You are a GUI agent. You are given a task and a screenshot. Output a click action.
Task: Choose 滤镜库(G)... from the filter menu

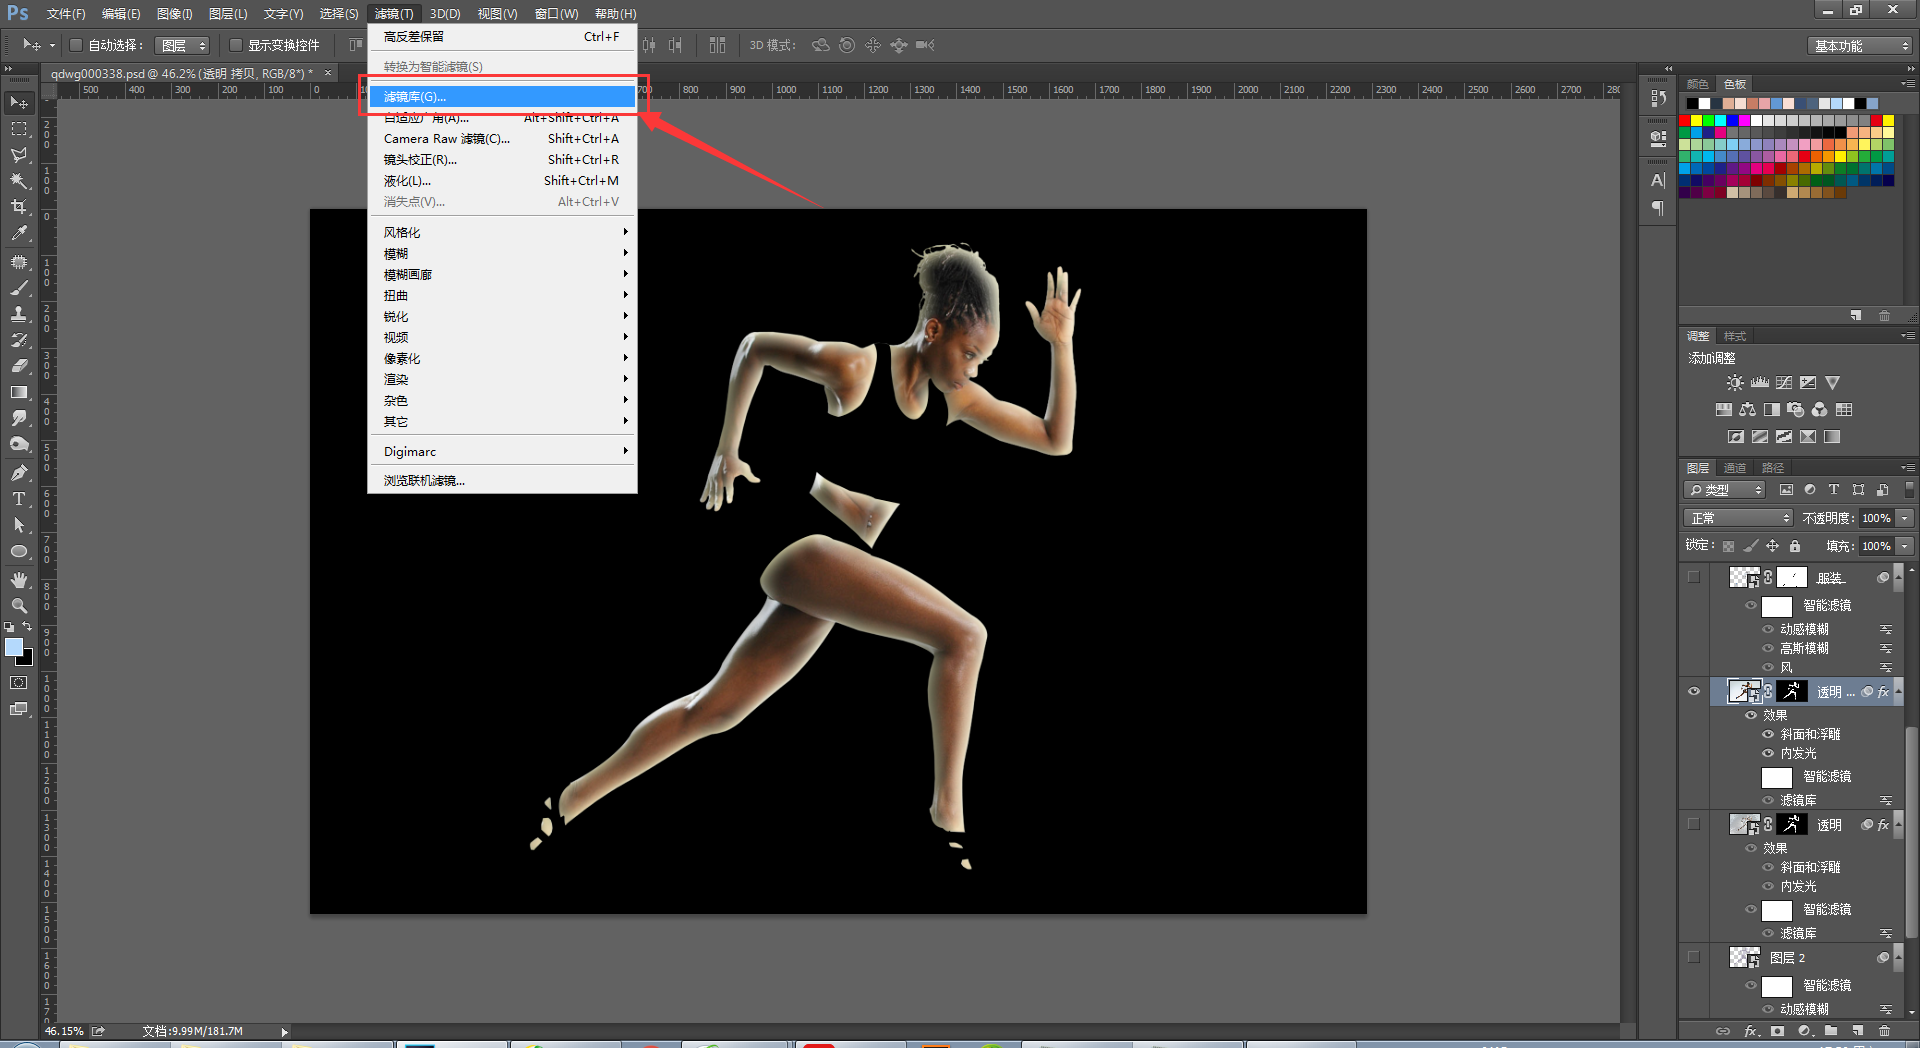502,97
